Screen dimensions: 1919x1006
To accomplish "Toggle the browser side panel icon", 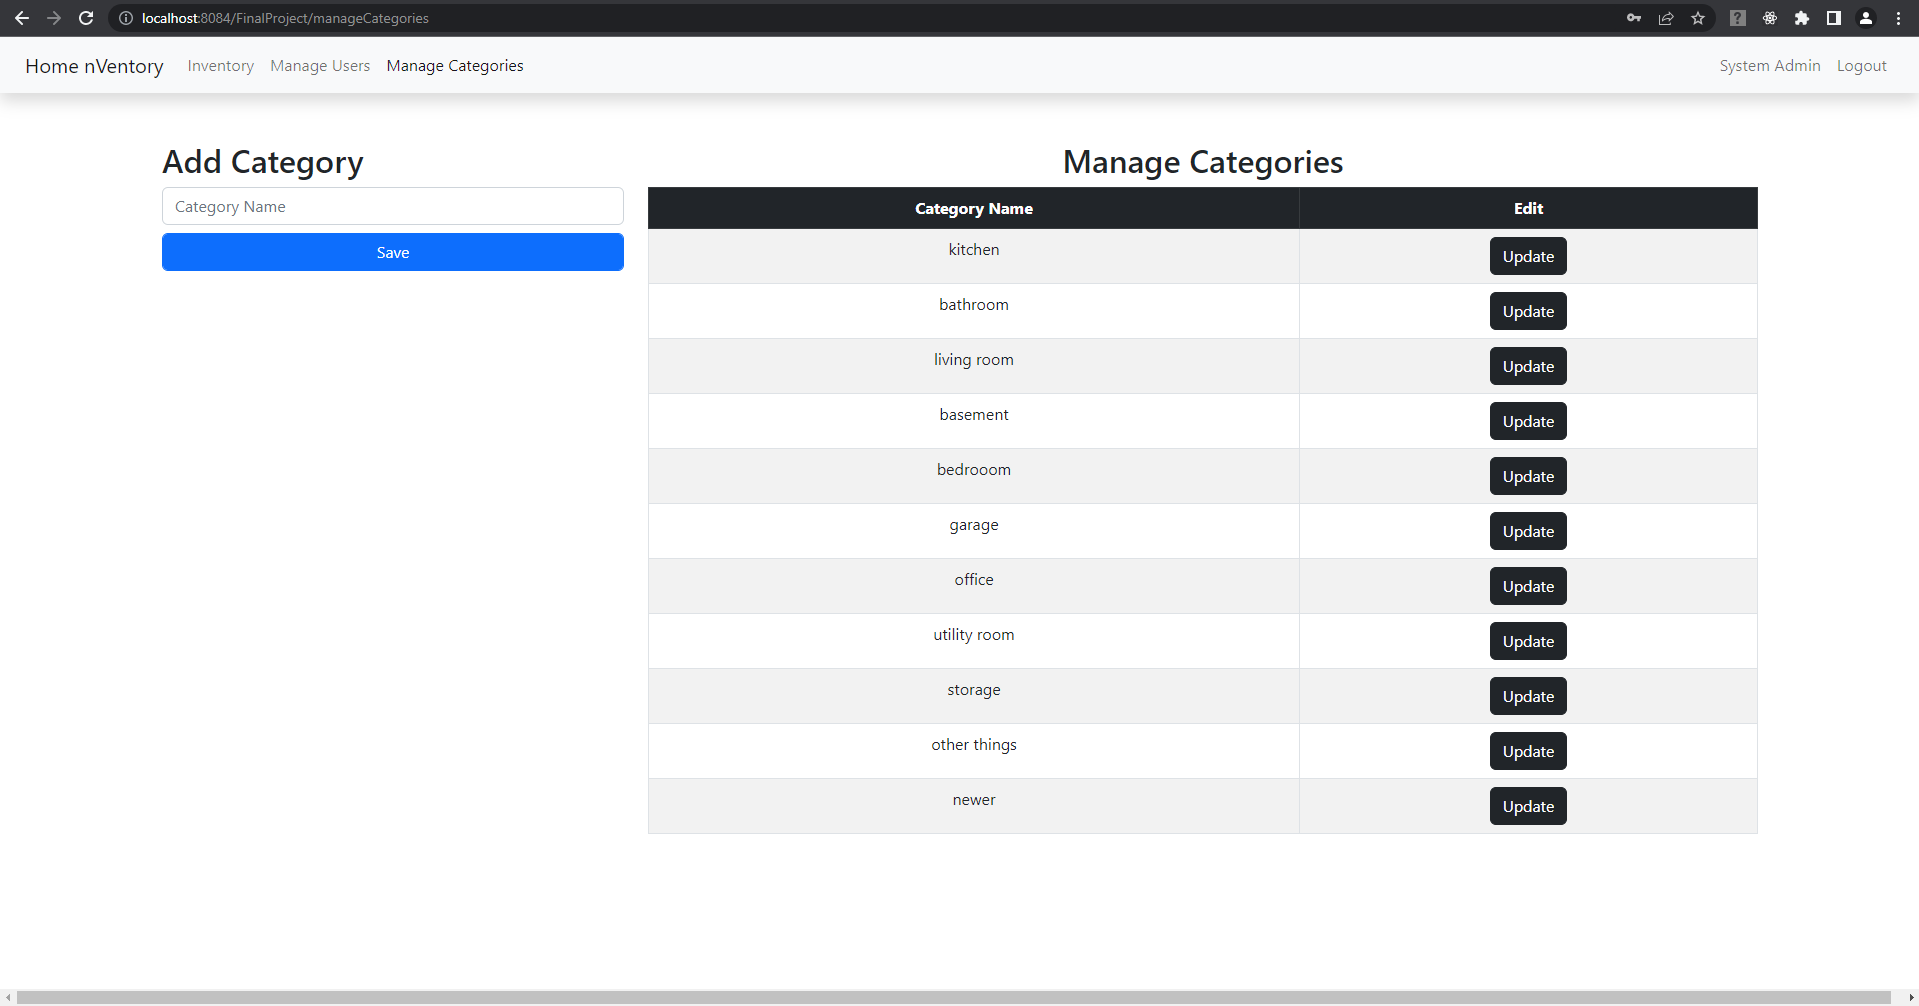I will pos(1834,18).
